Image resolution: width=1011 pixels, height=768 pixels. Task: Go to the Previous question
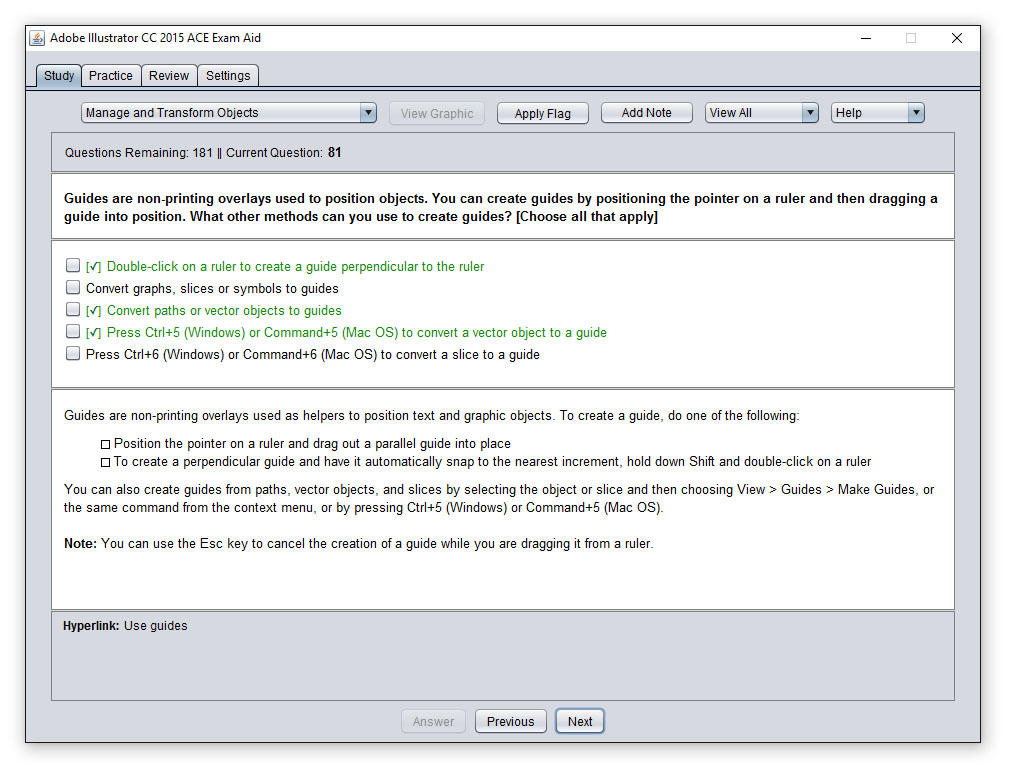(x=511, y=722)
